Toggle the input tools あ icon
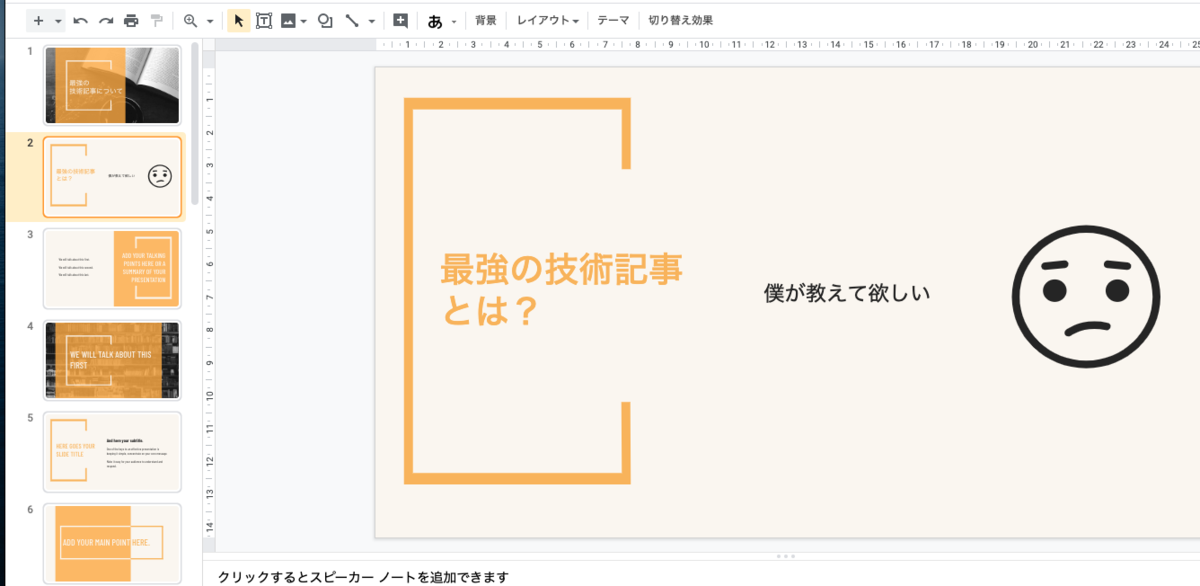Viewport: 1200px width, 586px height. 432,19
